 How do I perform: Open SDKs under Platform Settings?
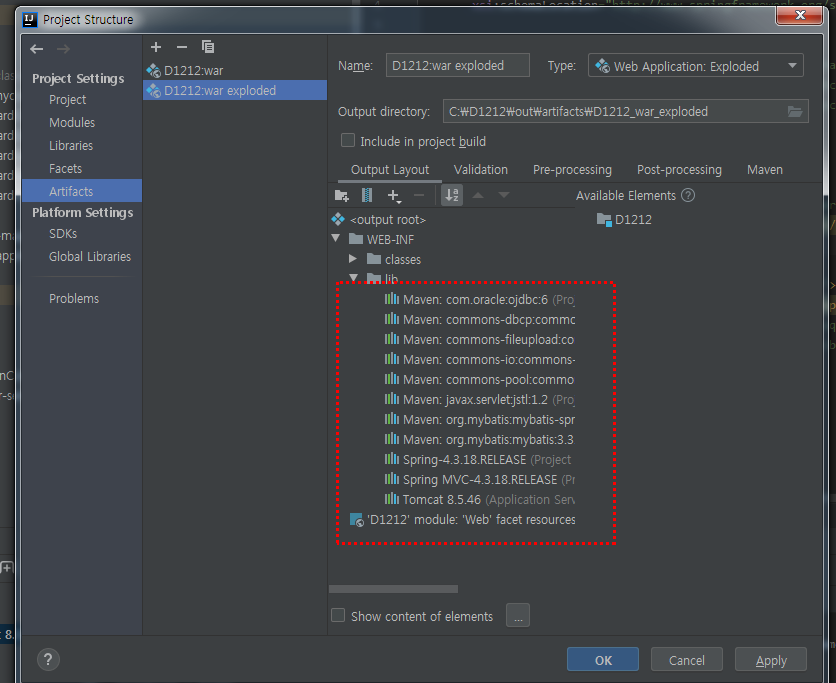(x=63, y=234)
